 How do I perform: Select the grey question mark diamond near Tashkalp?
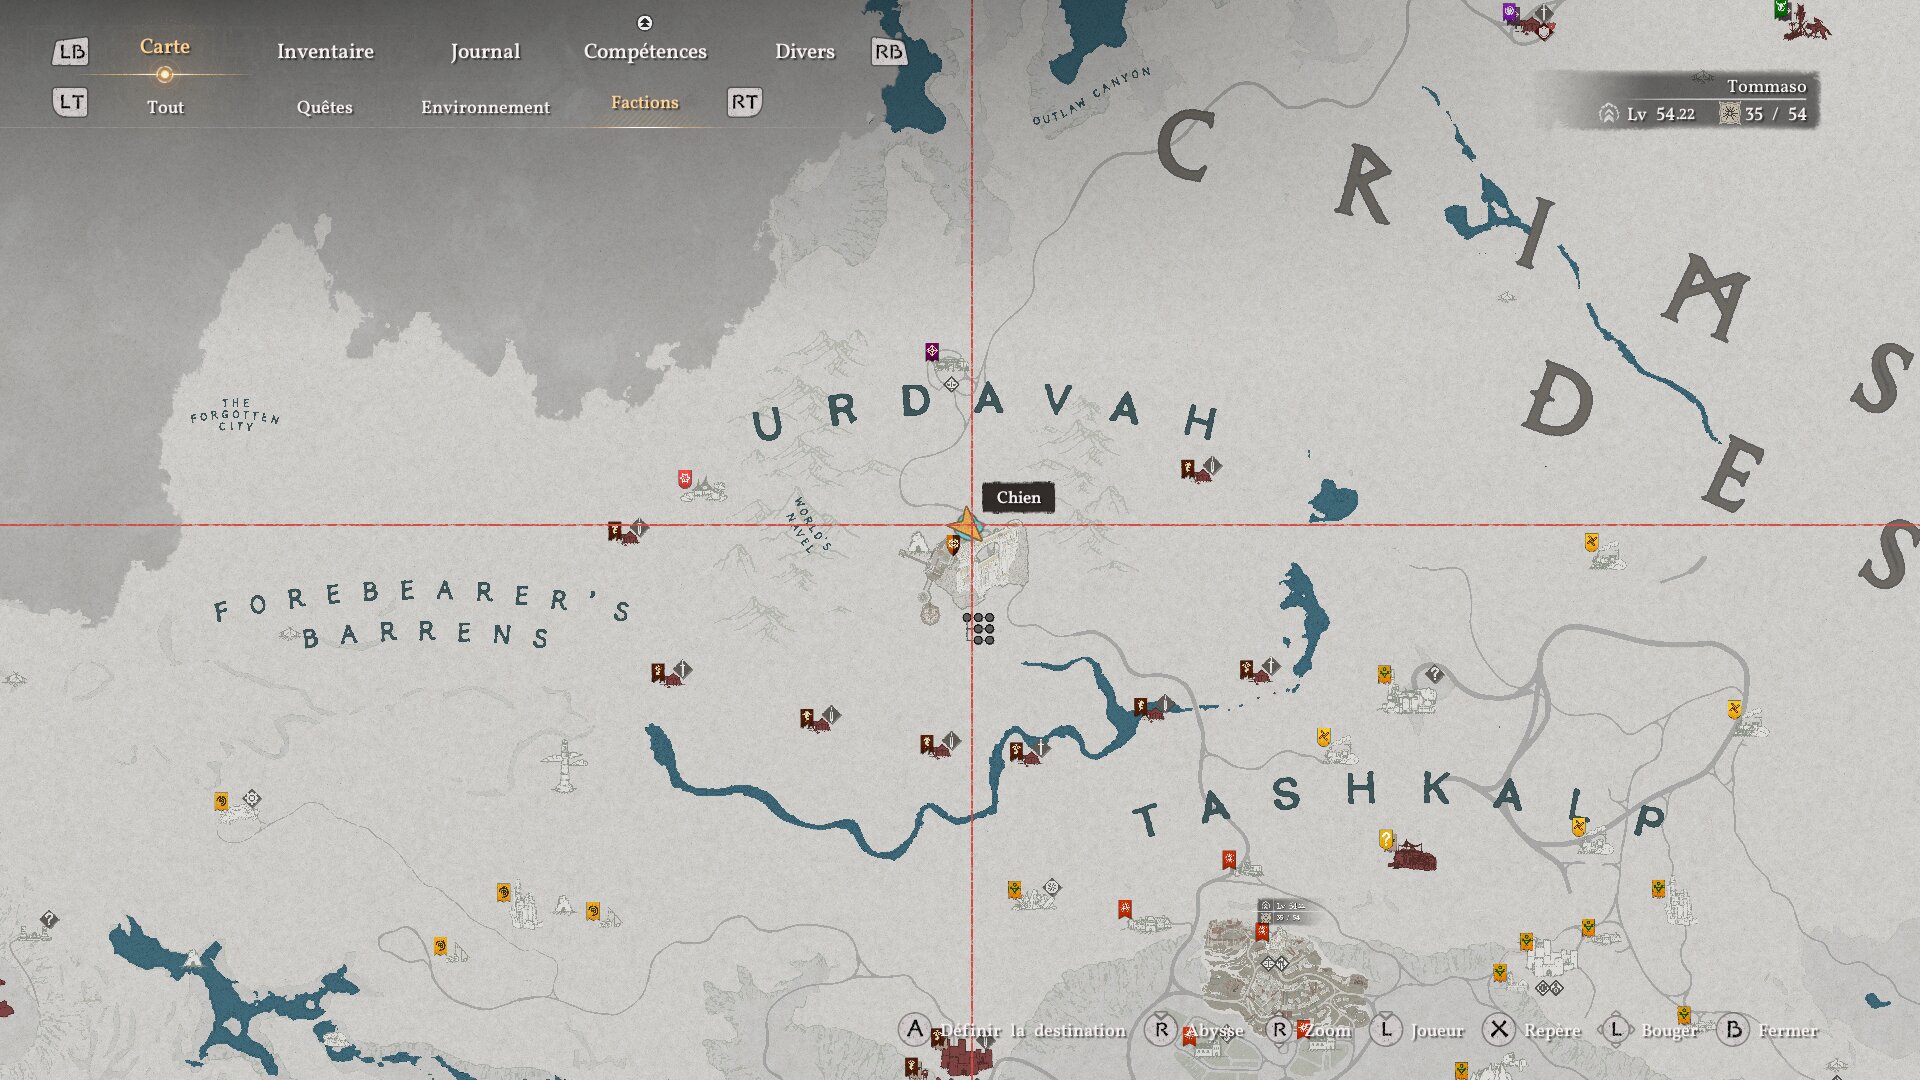[1434, 674]
